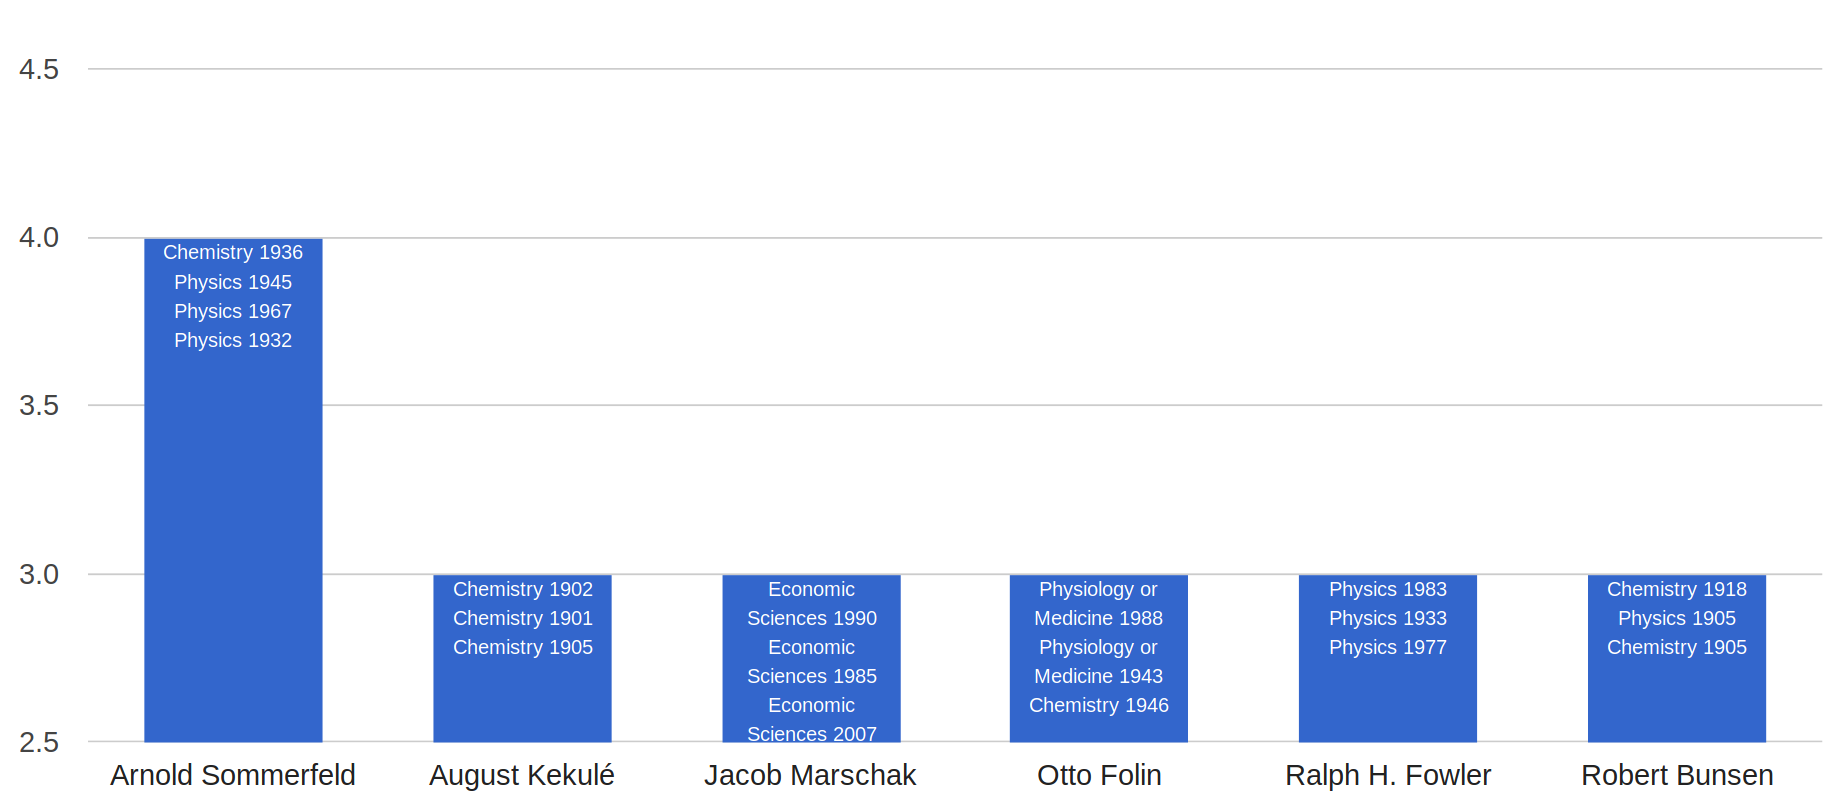Click the Otto Folin x-axis label
This screenshot has height=812, width=1845.
tap(1099, 775)
